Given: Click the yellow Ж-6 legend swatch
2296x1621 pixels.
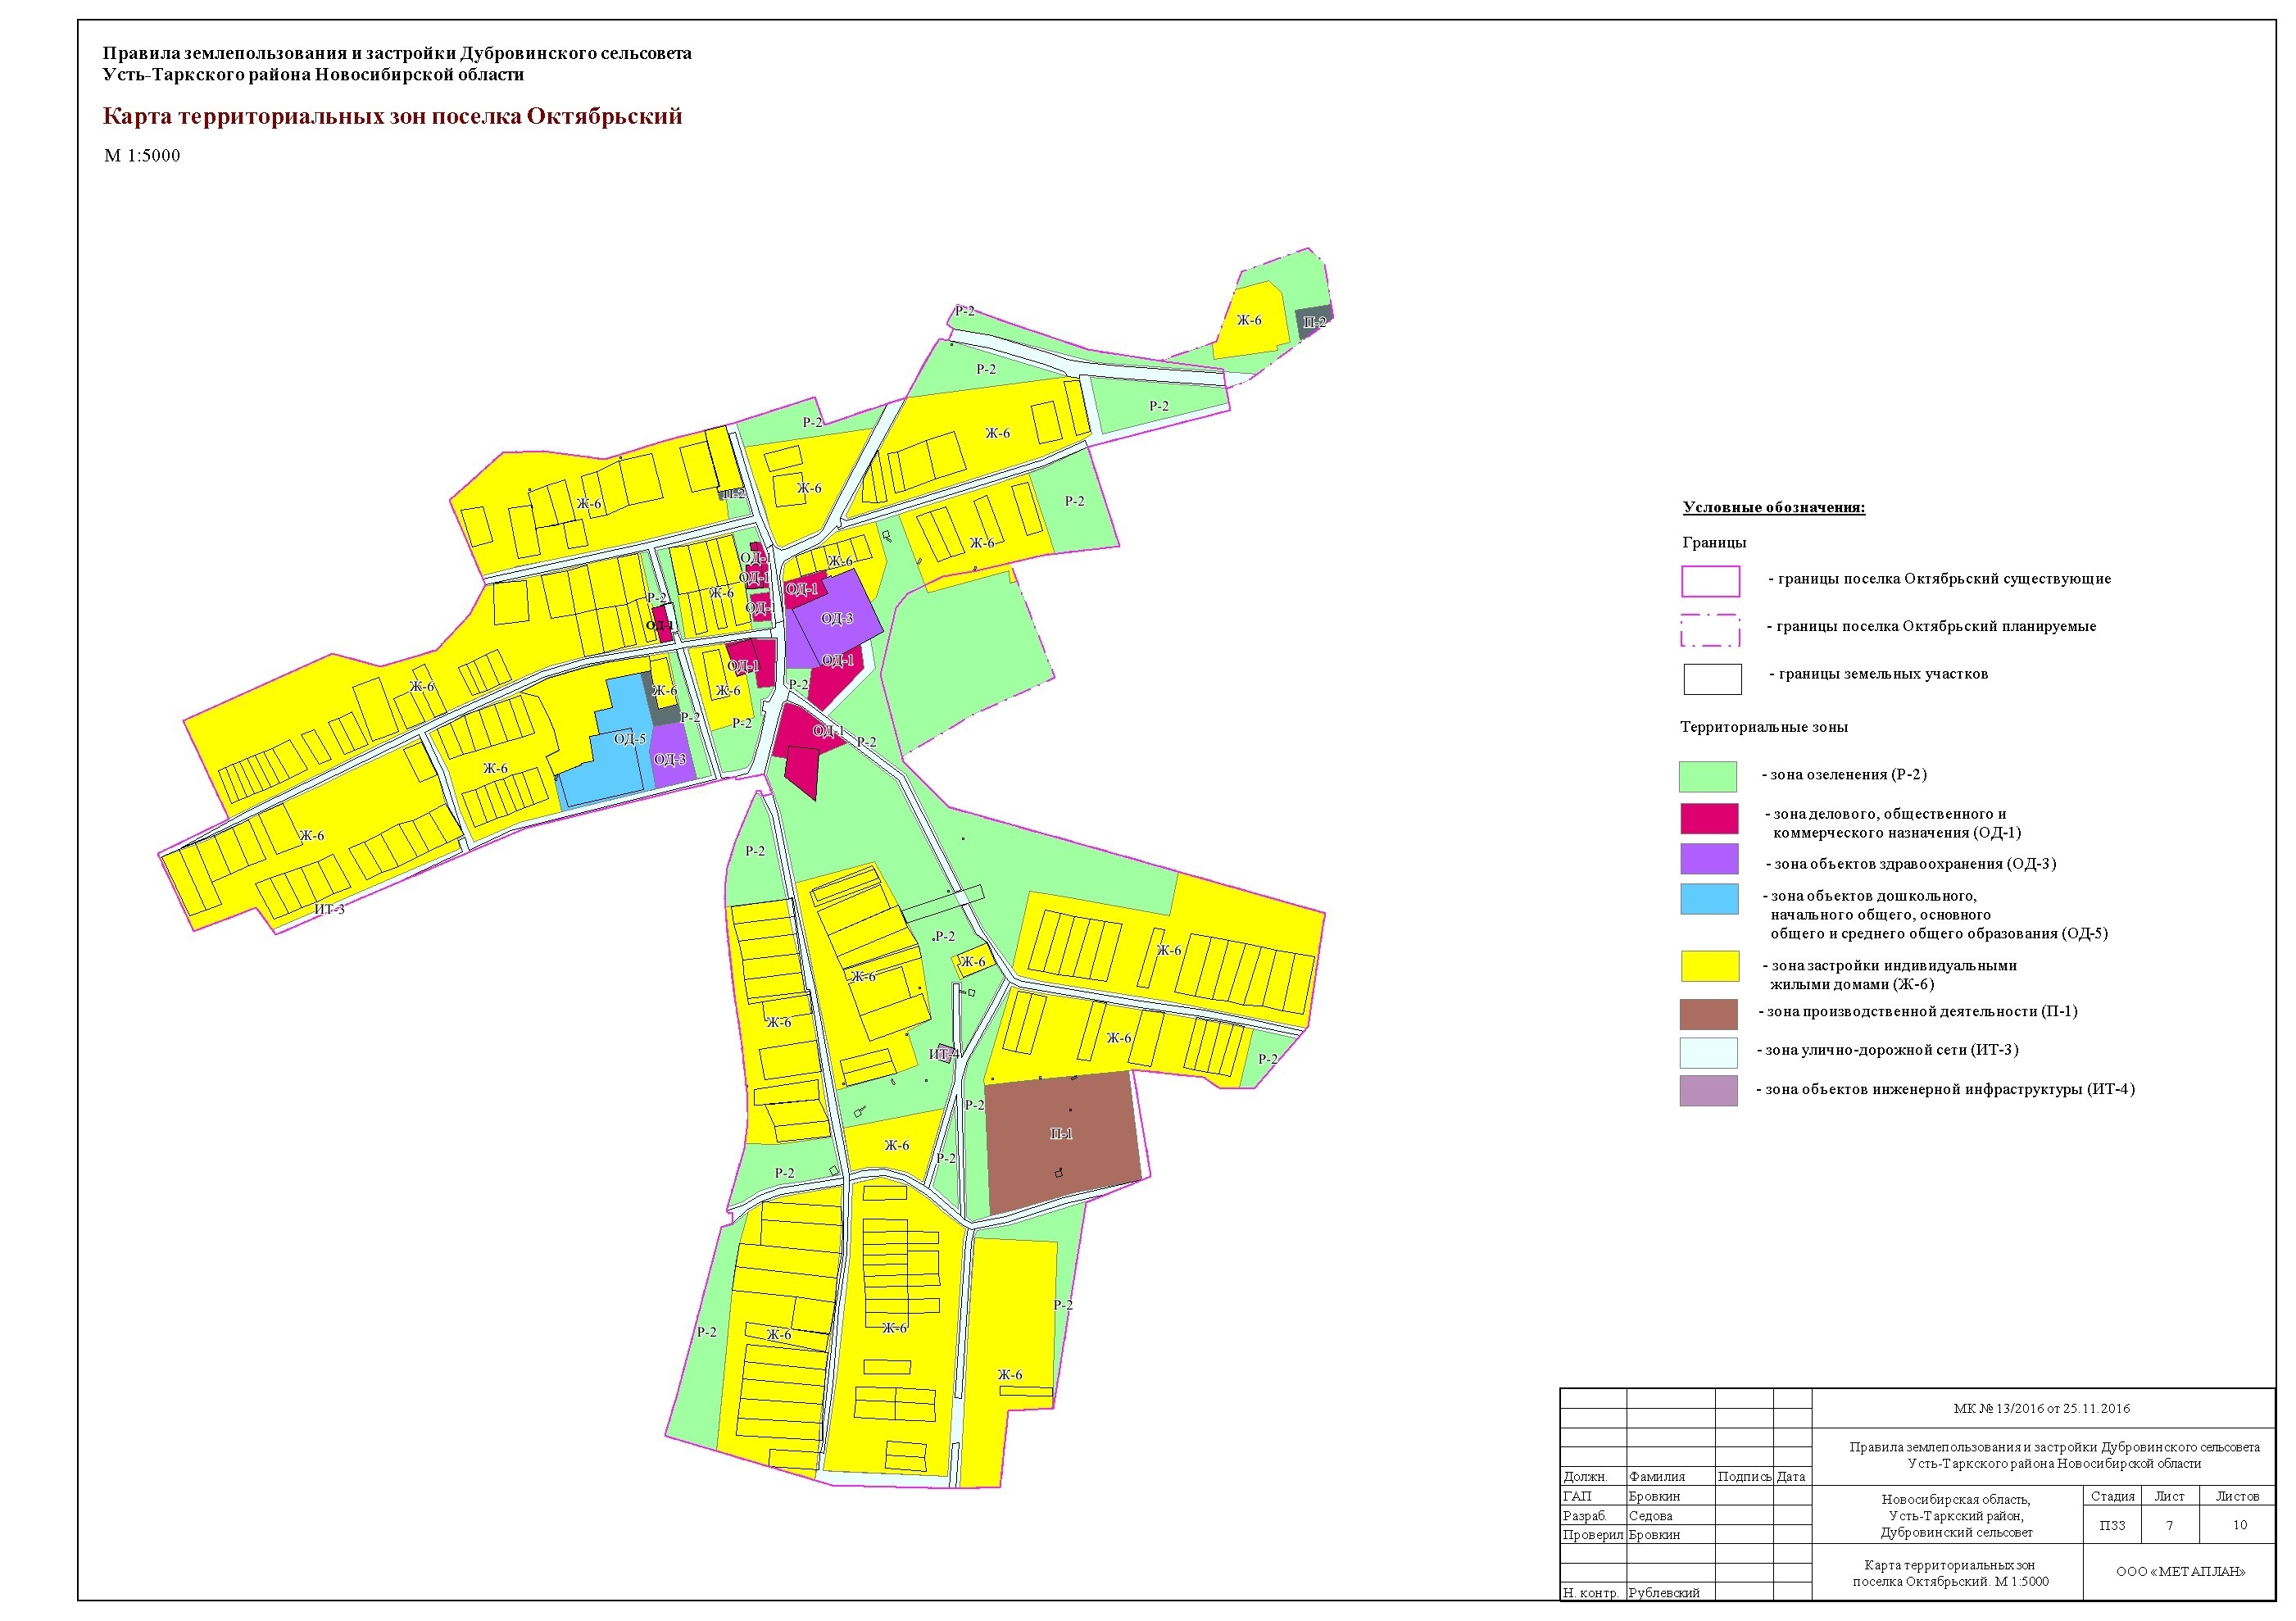Looking at the screenshot, I should pos(1709,966).
